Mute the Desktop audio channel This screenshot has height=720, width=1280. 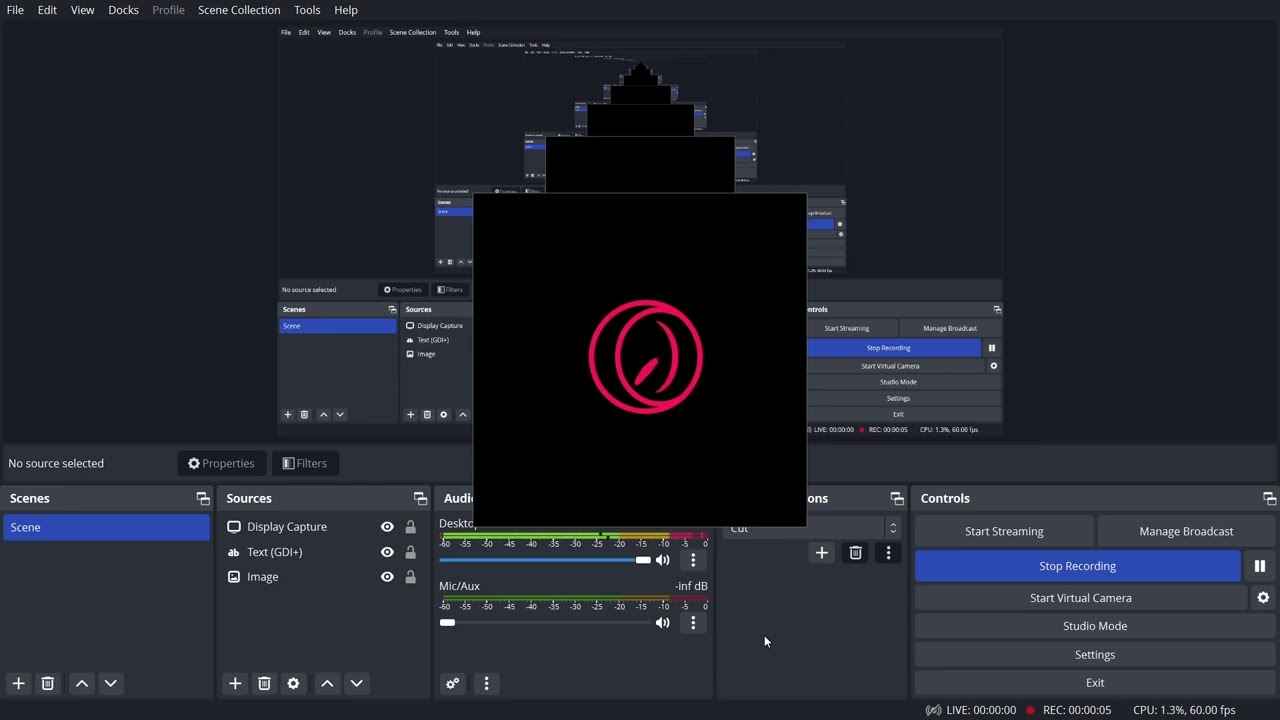coord(662,560)
